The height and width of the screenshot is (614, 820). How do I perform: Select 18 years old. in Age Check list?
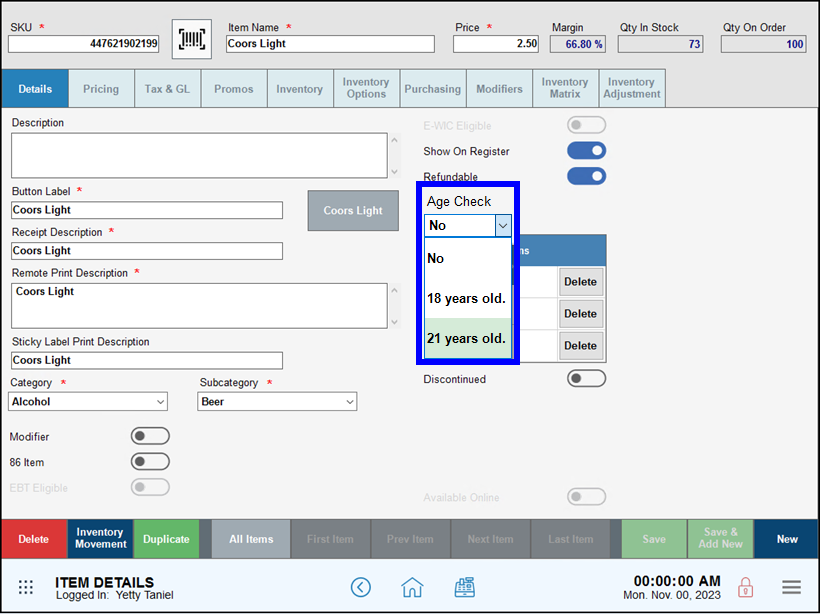coord(468,298)
